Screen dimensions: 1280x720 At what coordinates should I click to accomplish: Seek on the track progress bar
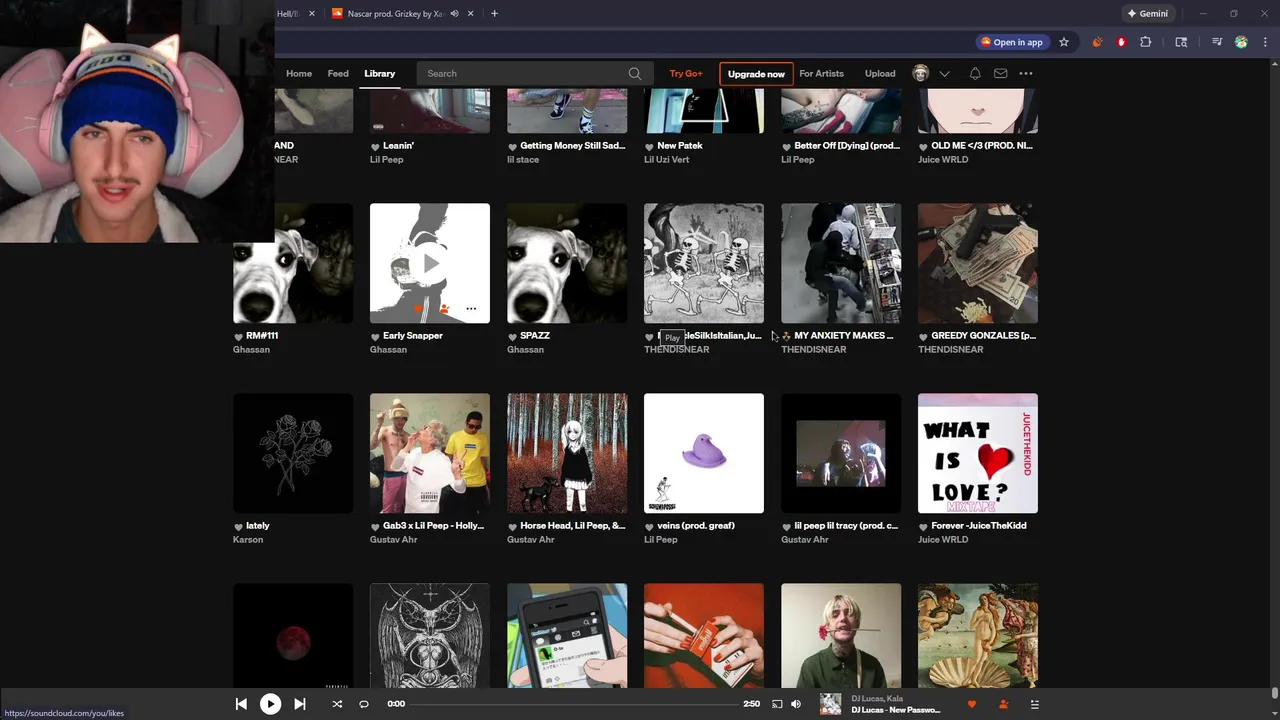[x=573, y=704]
